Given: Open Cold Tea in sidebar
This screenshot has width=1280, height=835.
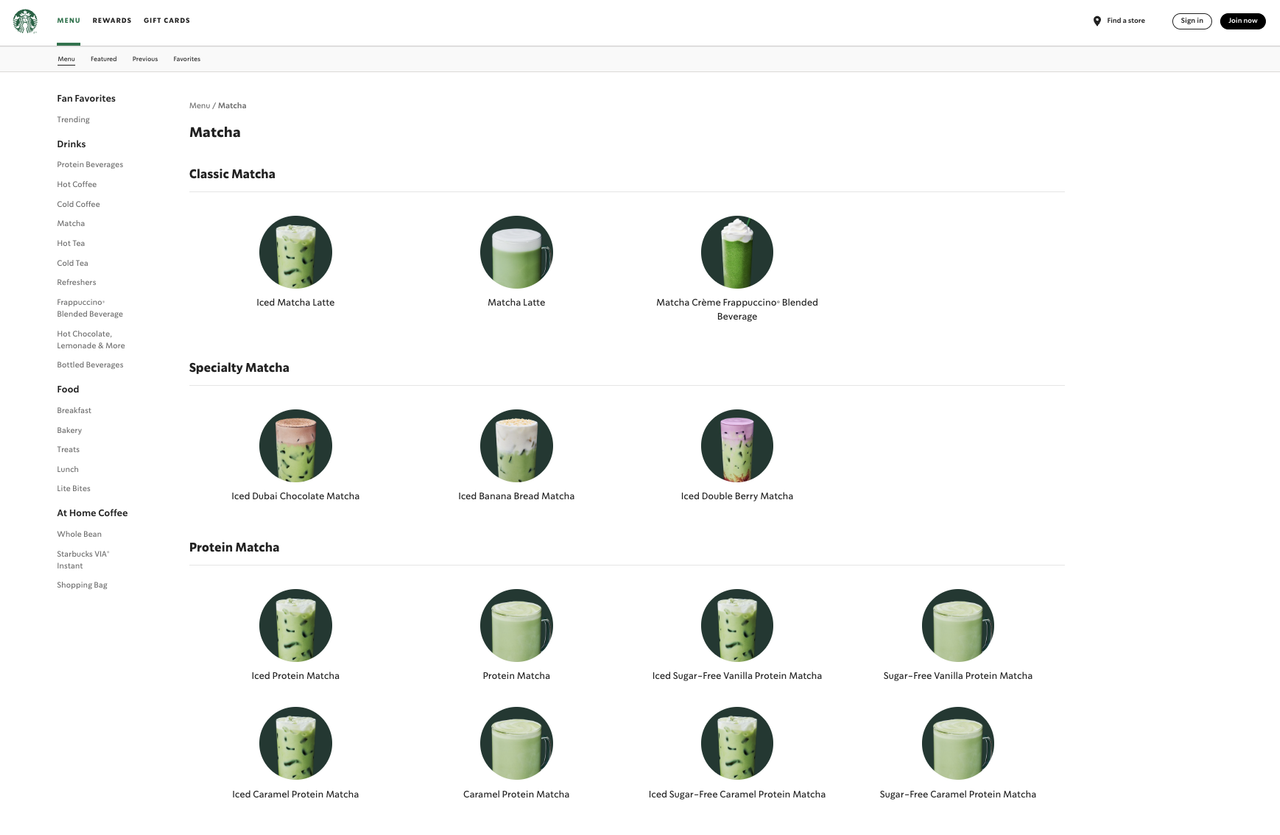Looking at the screenshot, I should click(72, 264).
